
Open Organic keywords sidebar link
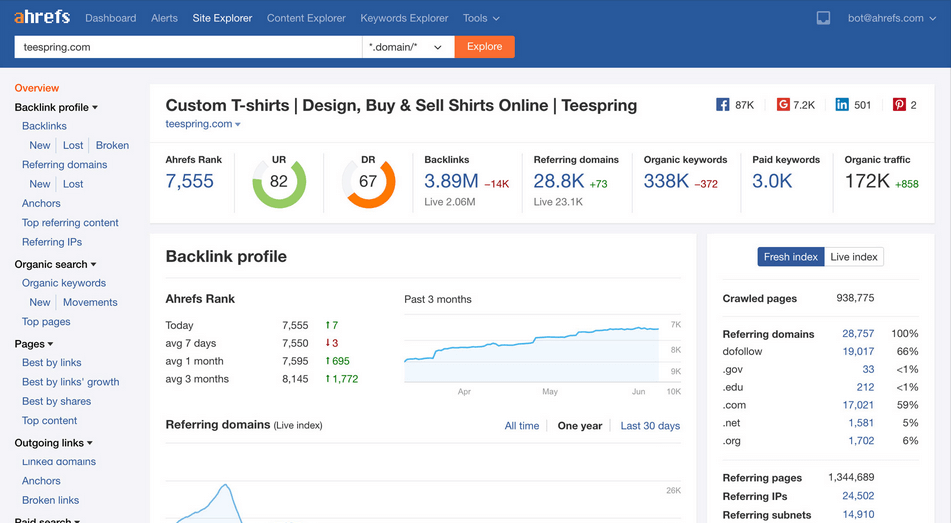coord(64,283)
